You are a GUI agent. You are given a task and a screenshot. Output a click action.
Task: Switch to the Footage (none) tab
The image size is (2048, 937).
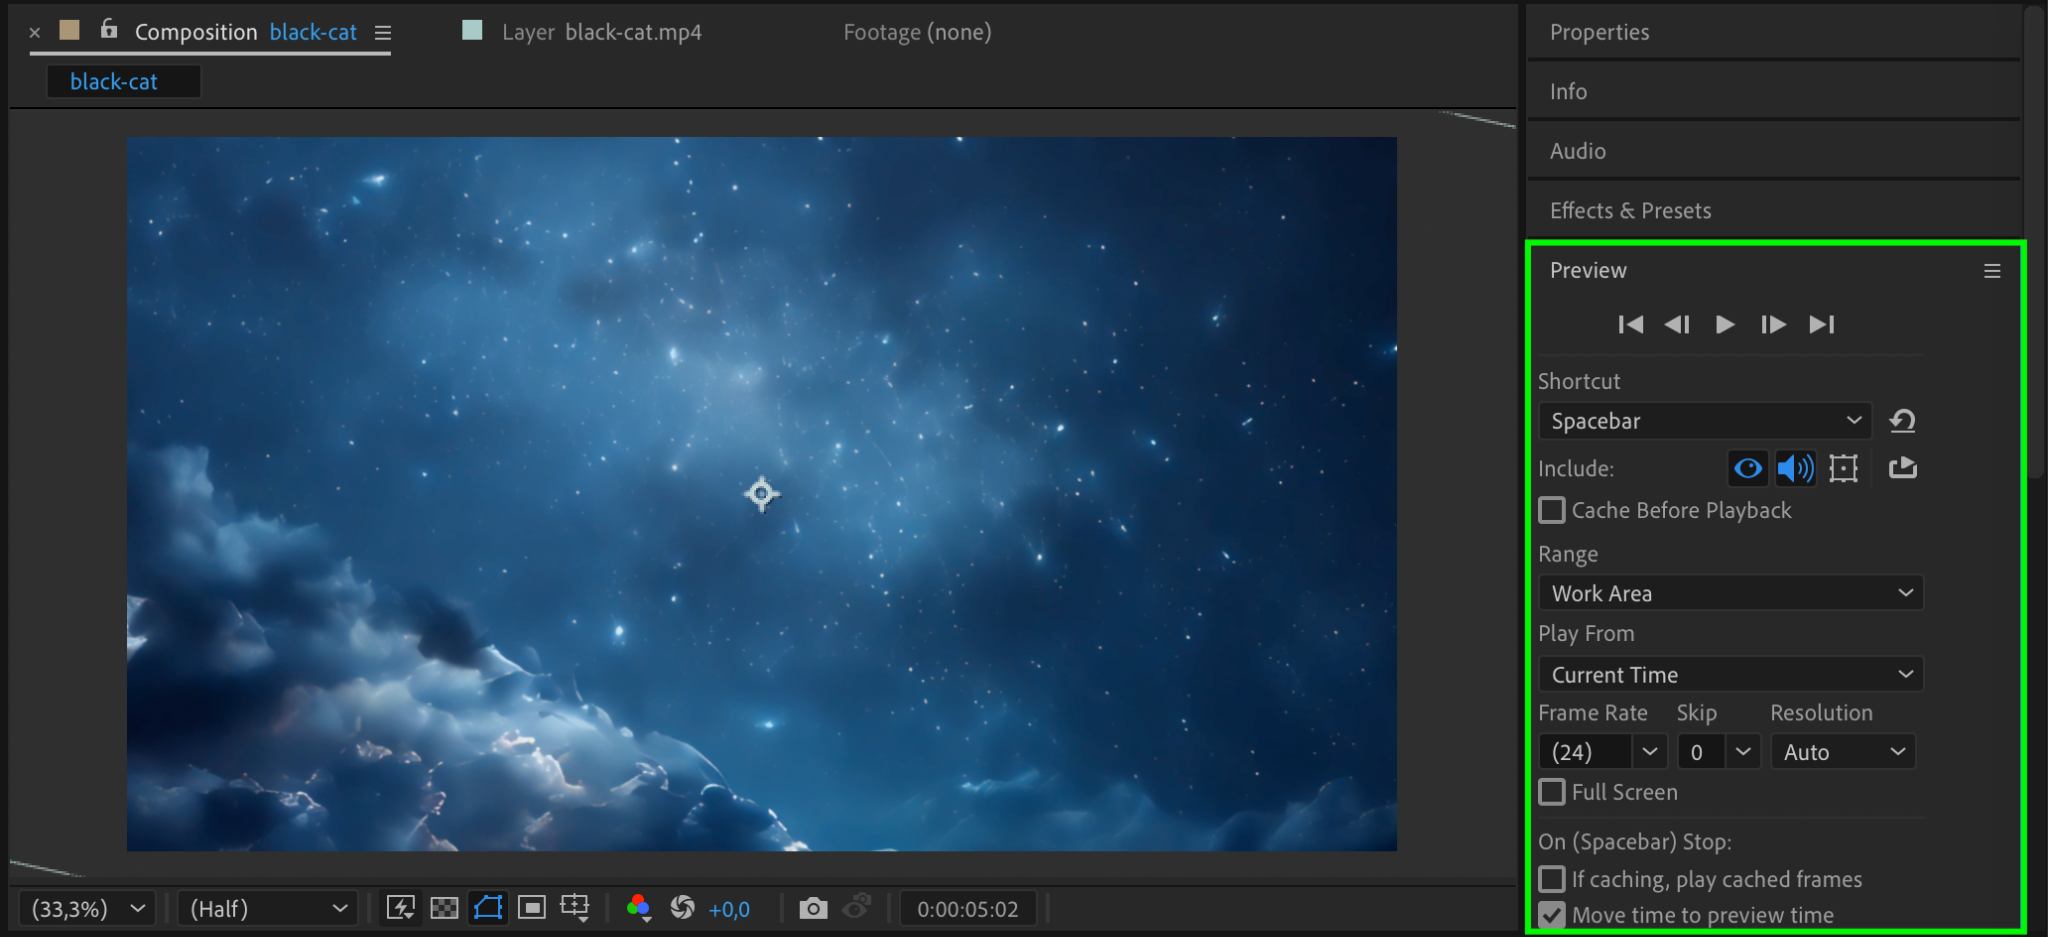coord(917,32)
